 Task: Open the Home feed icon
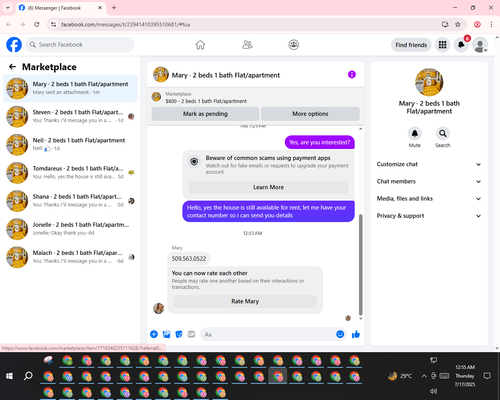[200, 45]
